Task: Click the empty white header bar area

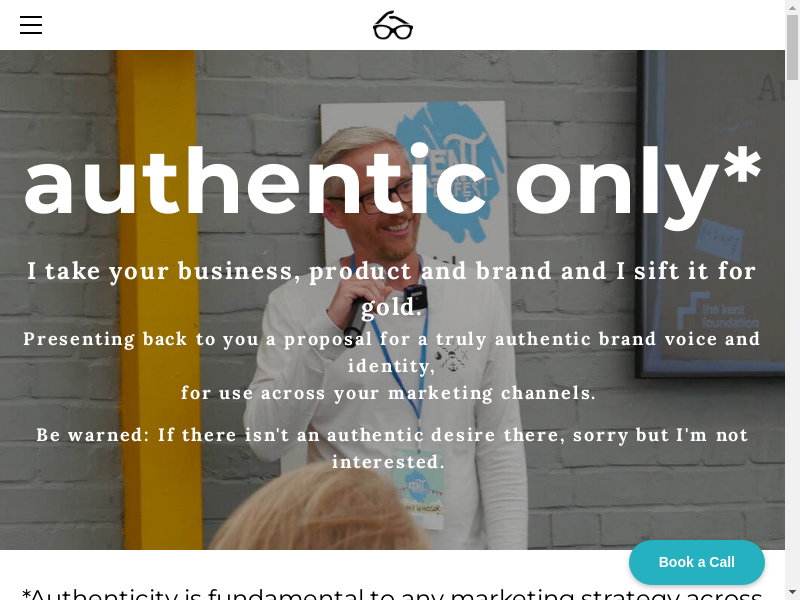Action: coord(600,25)
